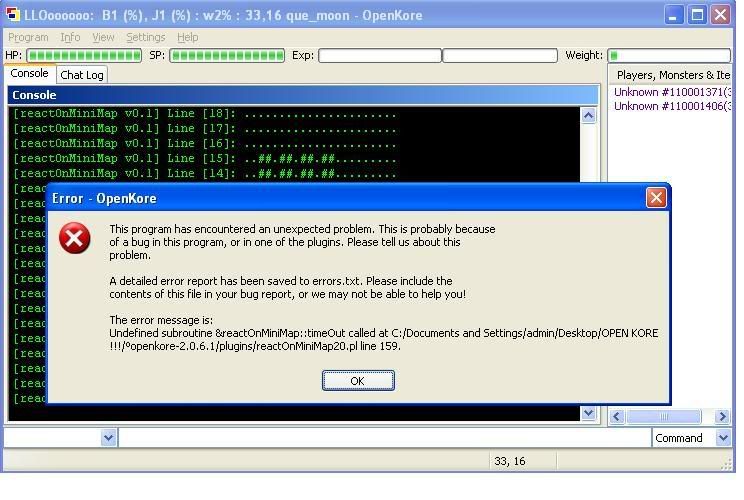Click the players panel horizontal scrollbar thumb
744x500 pixels.
(664, 417)
